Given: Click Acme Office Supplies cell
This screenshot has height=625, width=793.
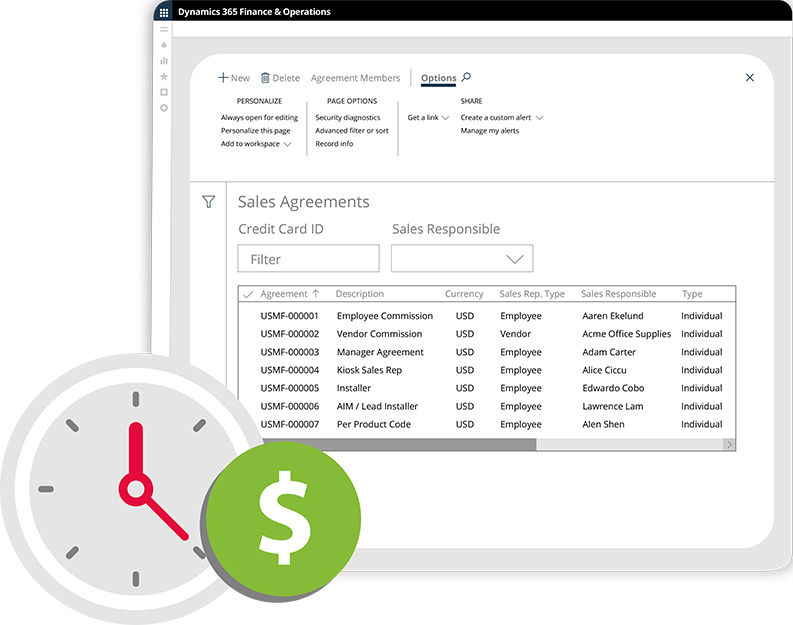Looking at the screenshot, I should pyautogui.click(x=626, y=334).
